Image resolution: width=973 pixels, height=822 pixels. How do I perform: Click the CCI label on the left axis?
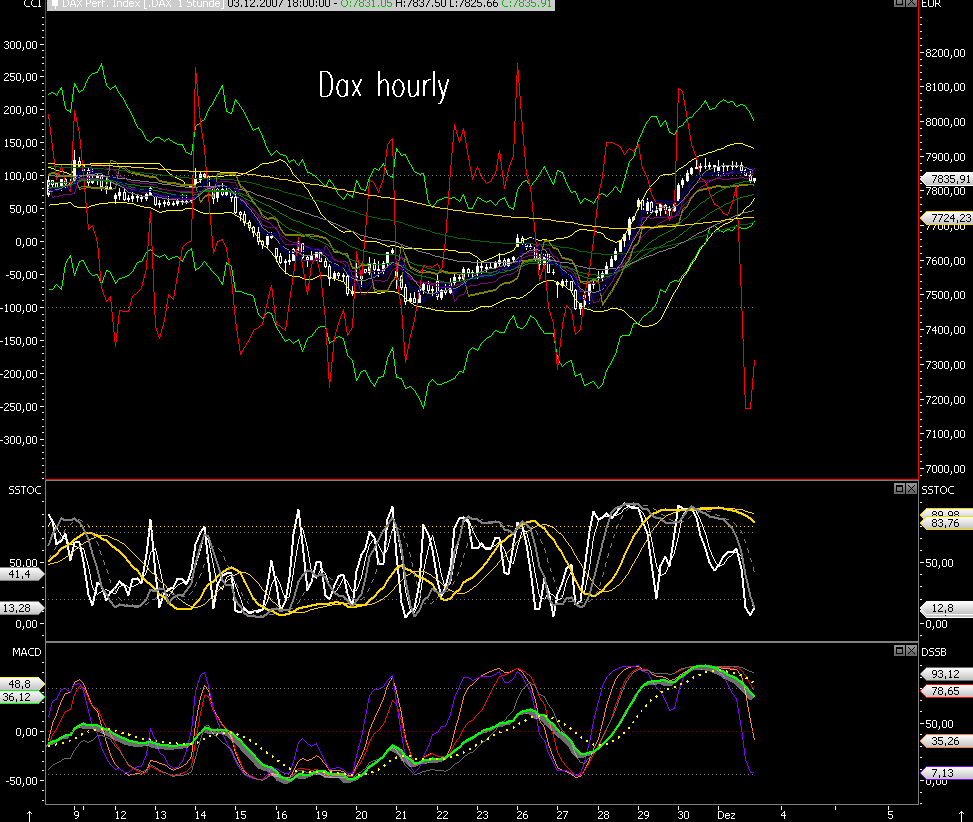[x=32, y=3]
